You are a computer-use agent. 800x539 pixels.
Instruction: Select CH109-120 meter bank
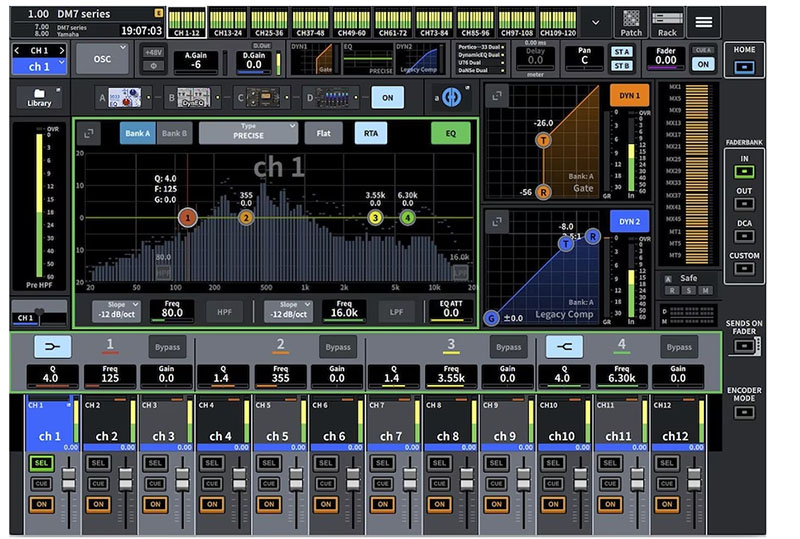pyautogui.click(x=558, y=22)
